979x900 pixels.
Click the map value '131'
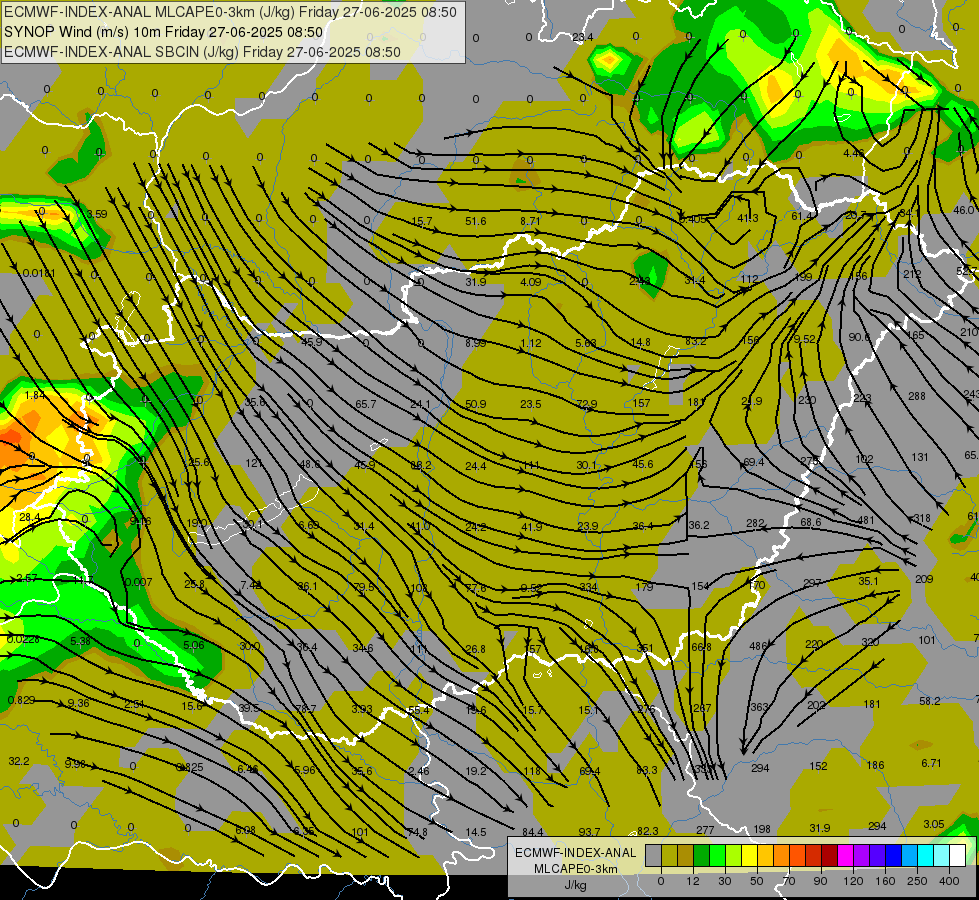point(920,457)
